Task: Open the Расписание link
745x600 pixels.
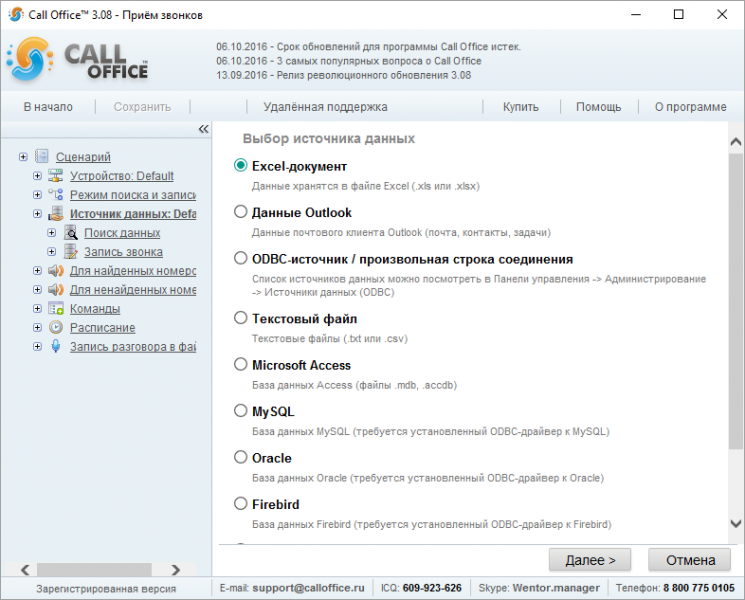Action: coord(103,328)
